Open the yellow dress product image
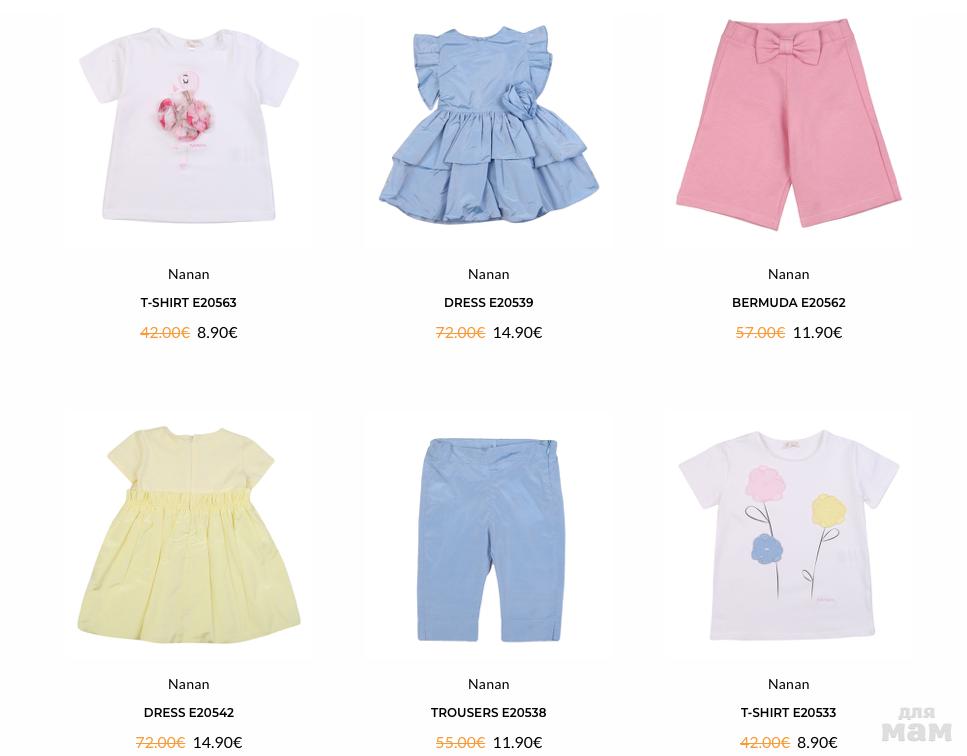Image resolution: width=967 pixels, height=756 pixels. coord(189,535)
